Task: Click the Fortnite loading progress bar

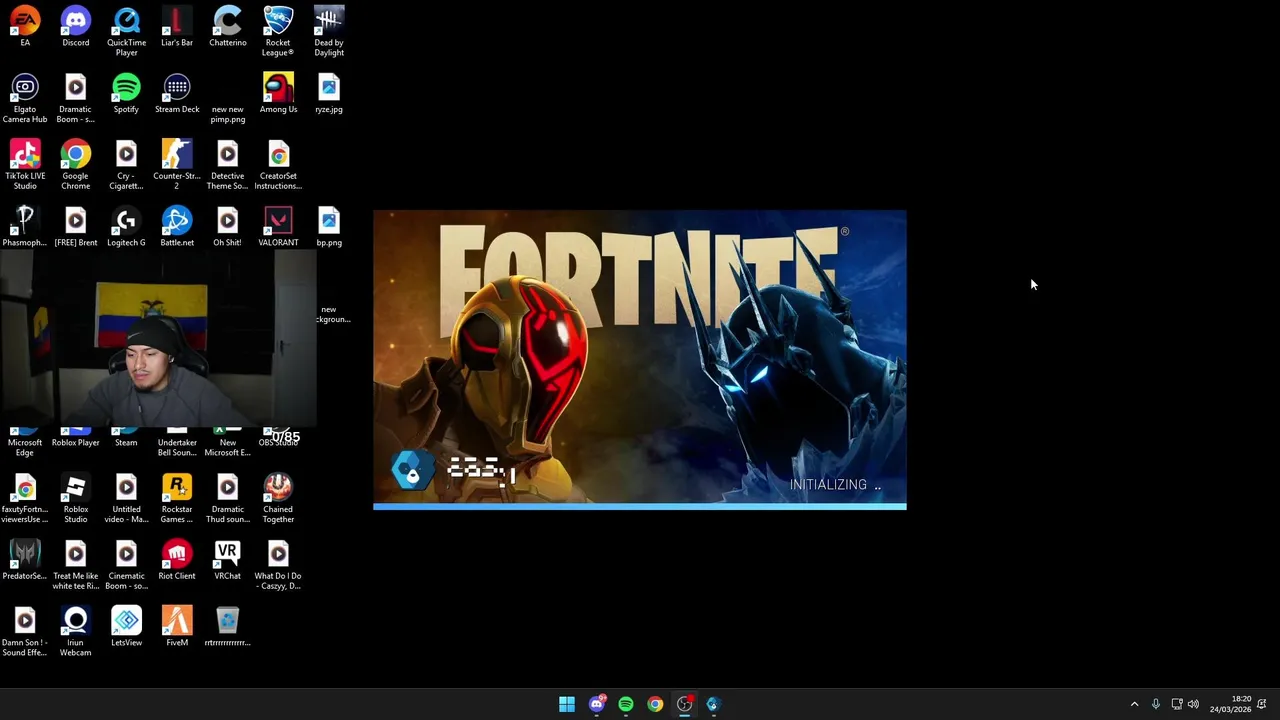Action: pos(640,507)
